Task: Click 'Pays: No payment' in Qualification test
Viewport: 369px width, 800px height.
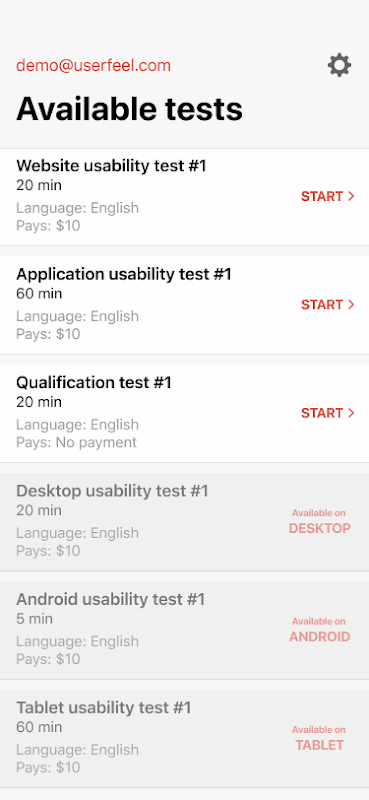Action: point(77,442)
